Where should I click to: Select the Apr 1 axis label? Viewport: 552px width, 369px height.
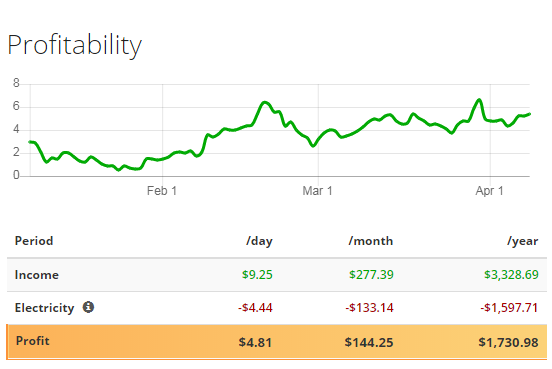pyautogui.click(x=490, y=191)
